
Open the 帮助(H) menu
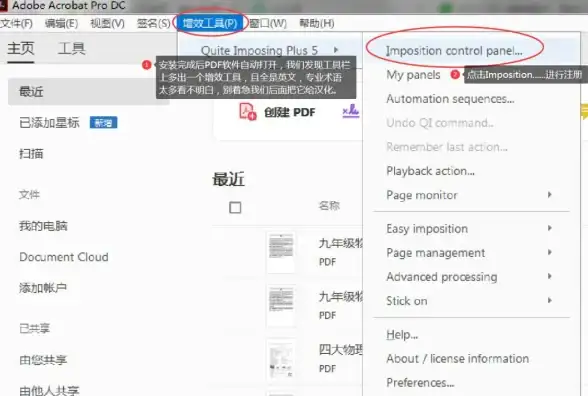click(316, 24)
